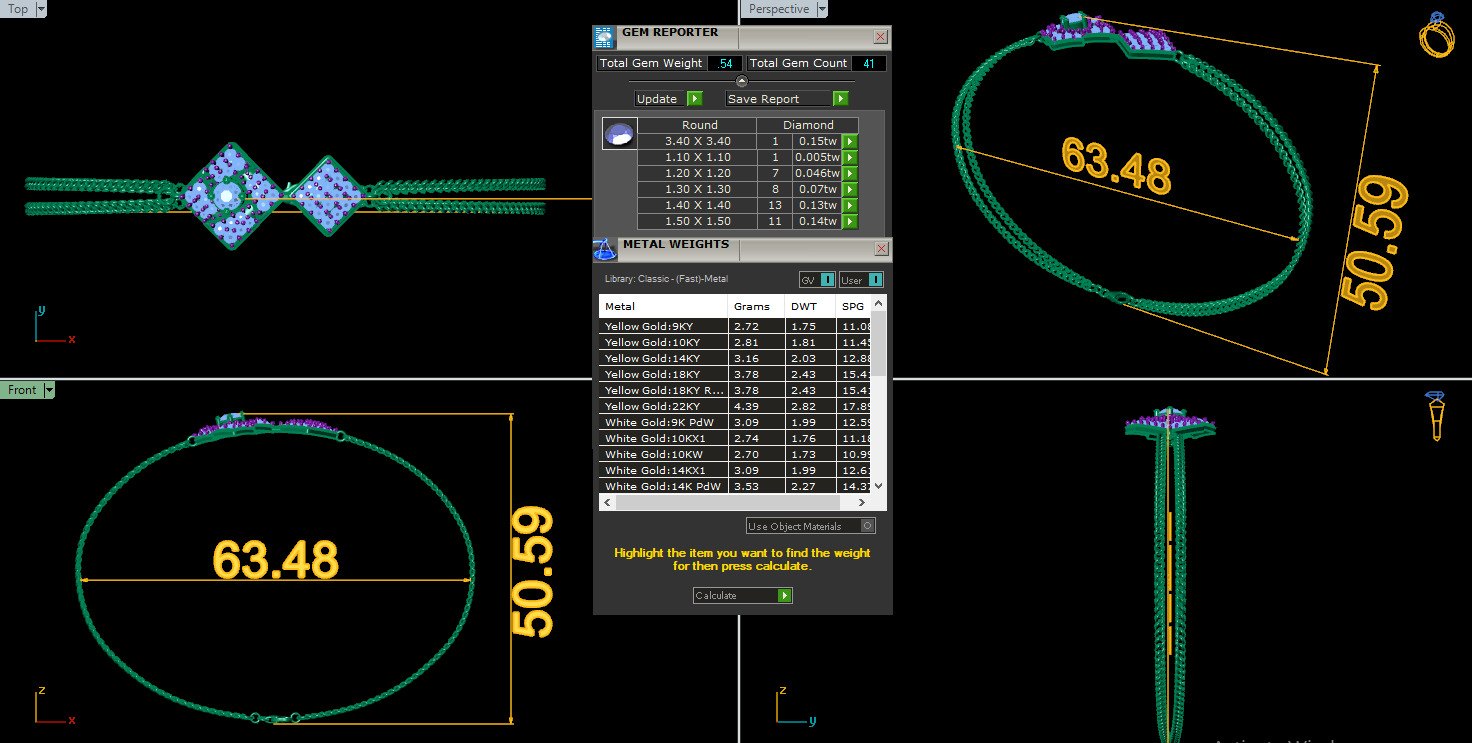Click the 3.40 X 3.40 size cell
Image resolution: width=1472 pixels, height=743 pixels.
(x=697, y=141)
